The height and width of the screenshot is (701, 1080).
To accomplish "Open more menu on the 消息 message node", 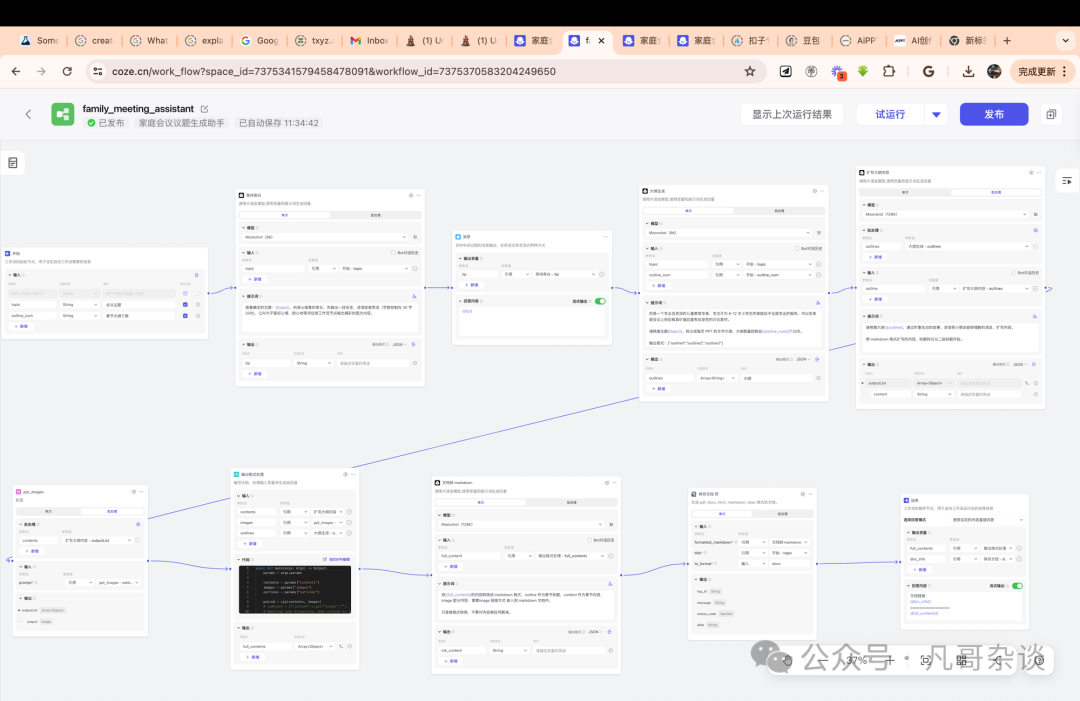I will coord(605,236).
